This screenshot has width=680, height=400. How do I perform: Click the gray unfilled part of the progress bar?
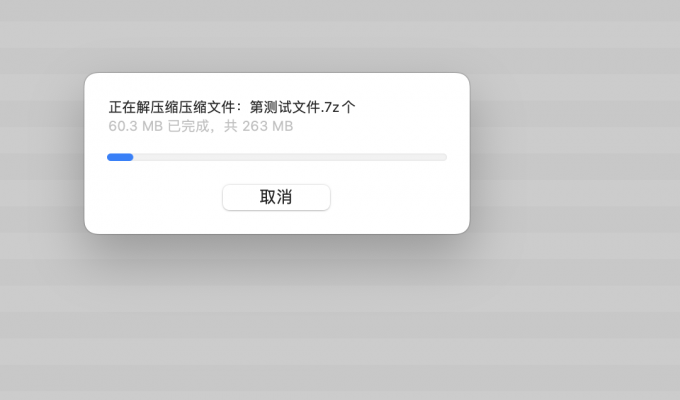[290, 157]
